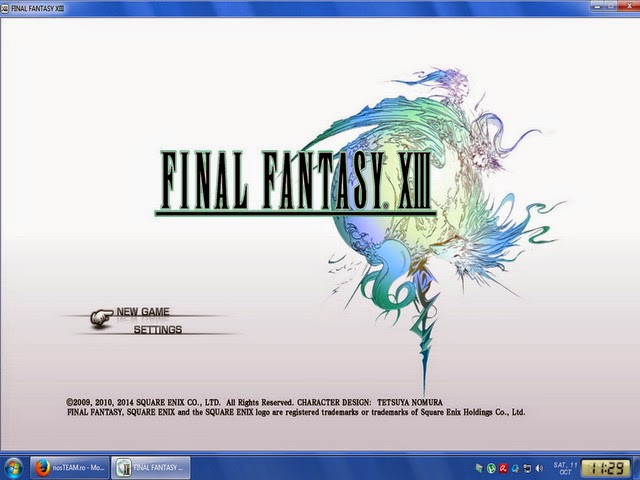Select the Final Fantasy XIII taskbar button

(x=151, y=468)
